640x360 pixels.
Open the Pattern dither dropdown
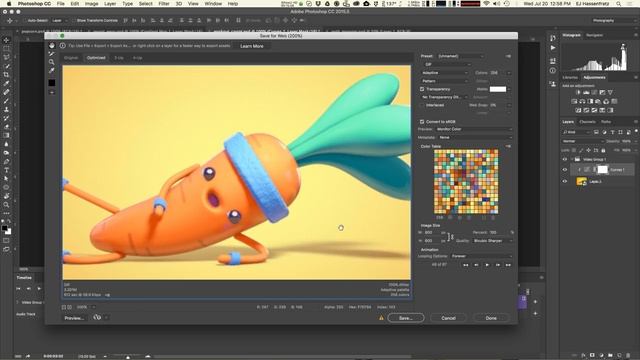click(x=445, y=81)
